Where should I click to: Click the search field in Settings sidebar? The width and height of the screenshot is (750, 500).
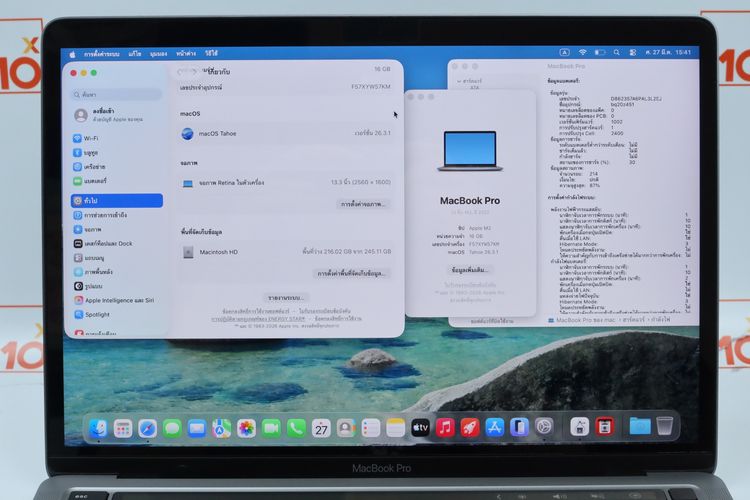click(x=117, y=95)
